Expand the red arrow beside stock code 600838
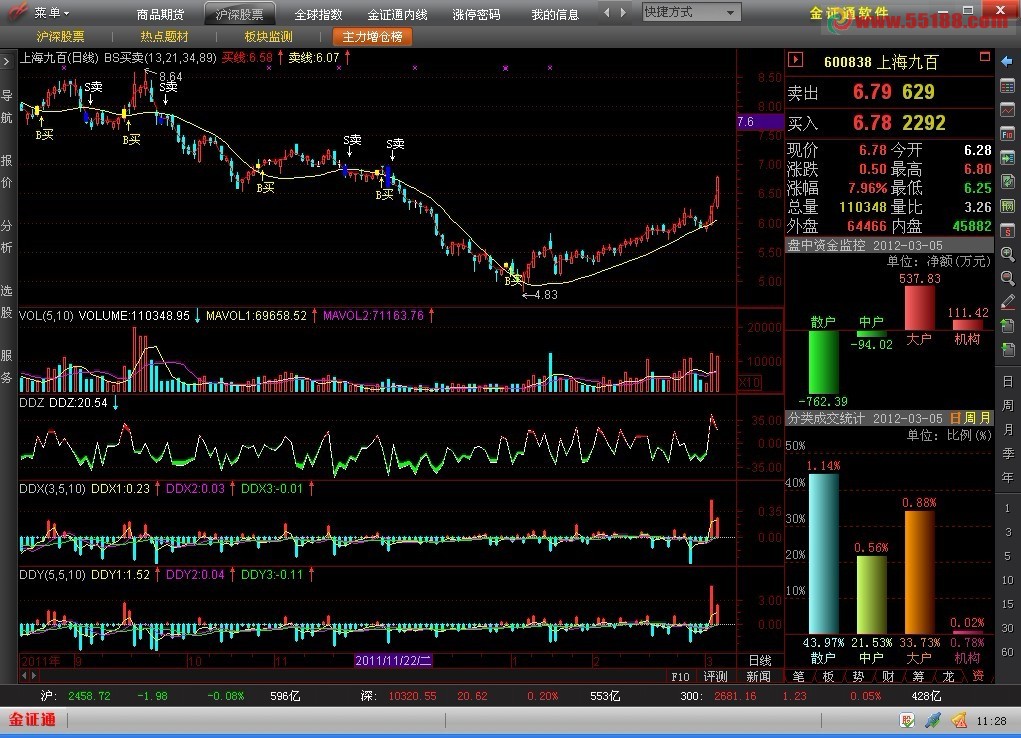Viewport: 1021px width, 738px height. click(797, 62)
